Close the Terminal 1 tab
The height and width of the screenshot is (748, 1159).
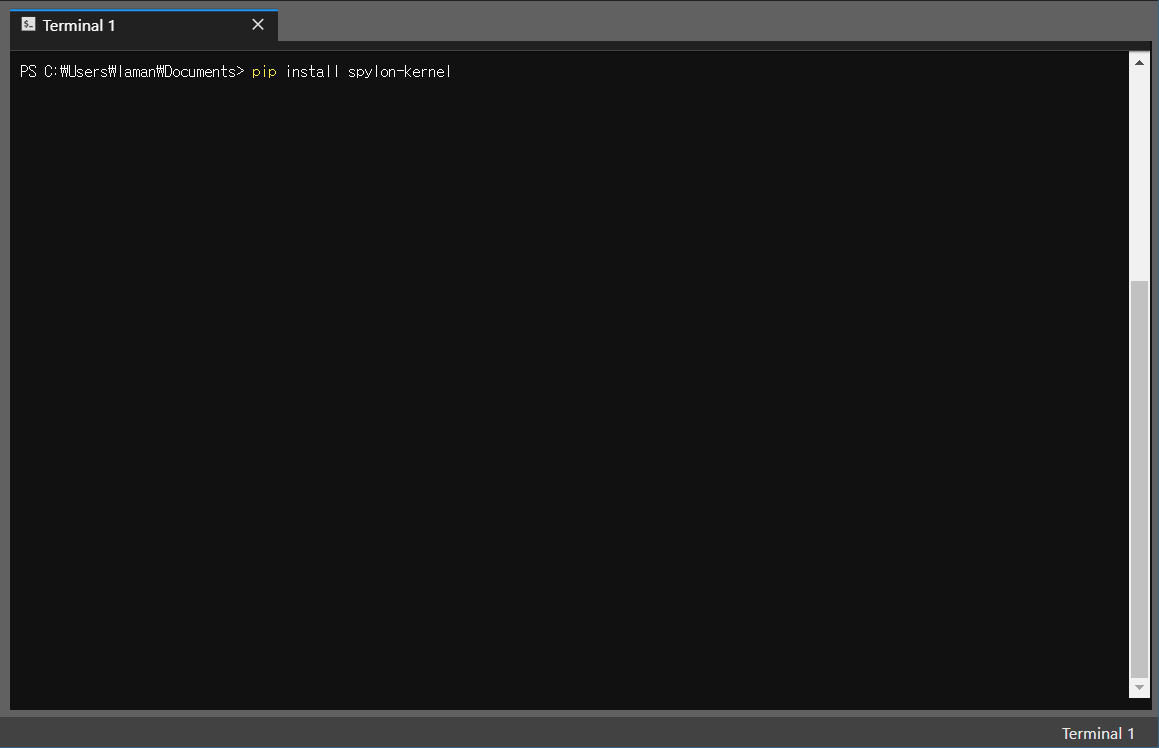point(258,25)
